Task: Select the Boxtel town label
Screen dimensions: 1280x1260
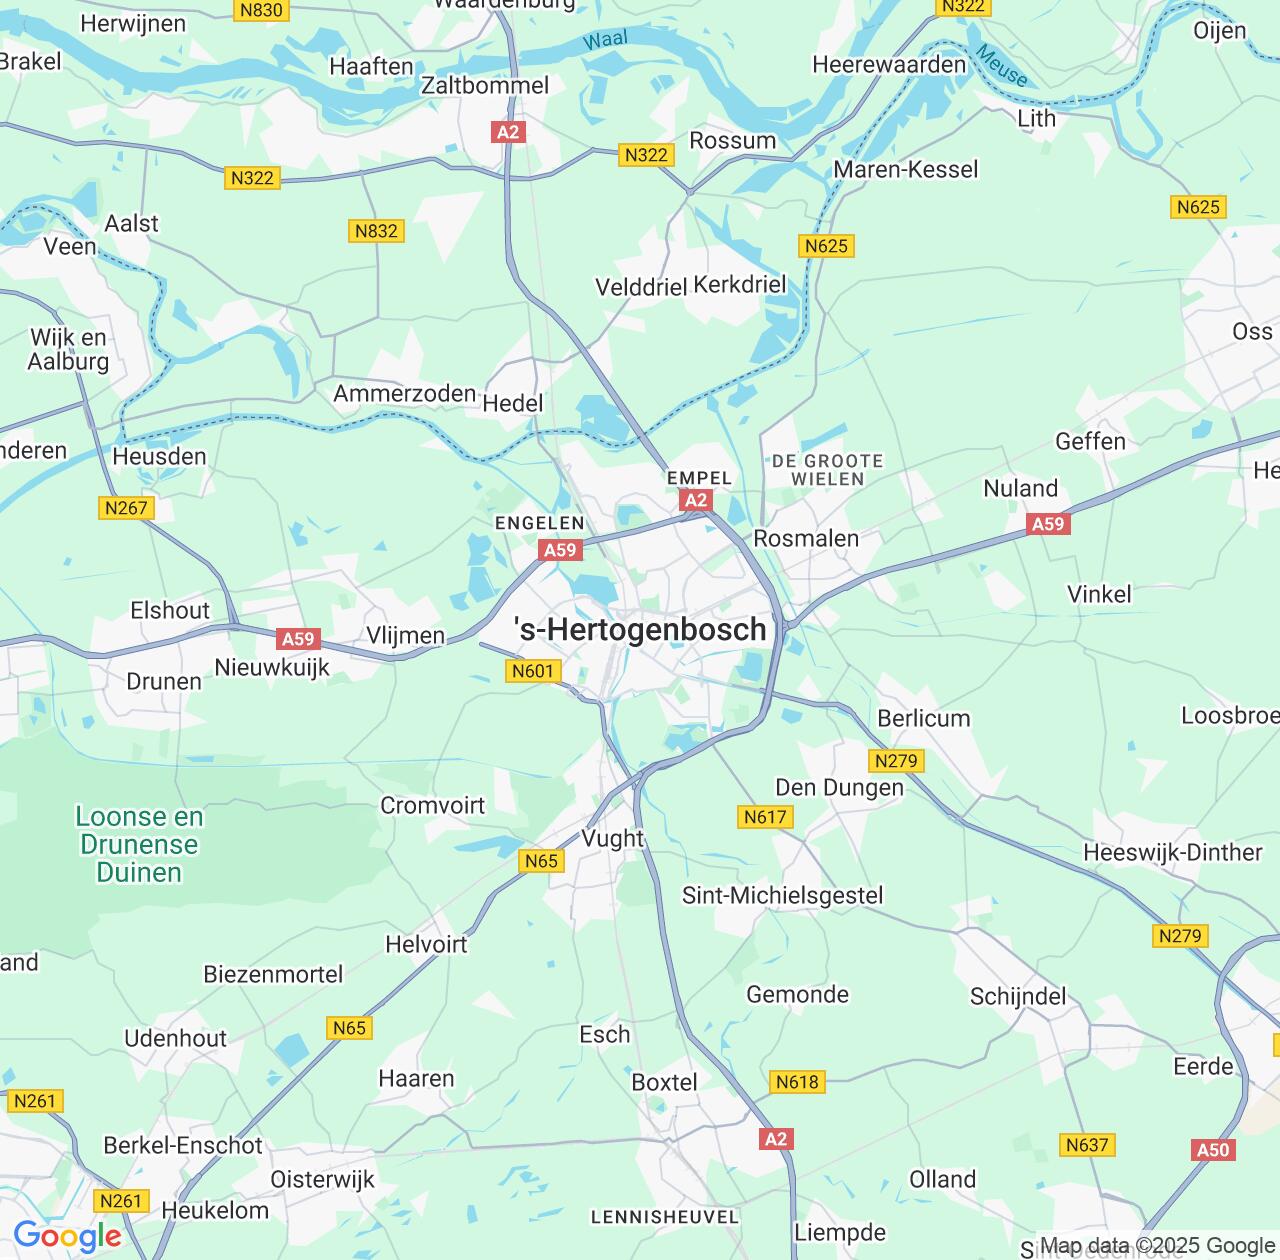Action: point(665,1082)
